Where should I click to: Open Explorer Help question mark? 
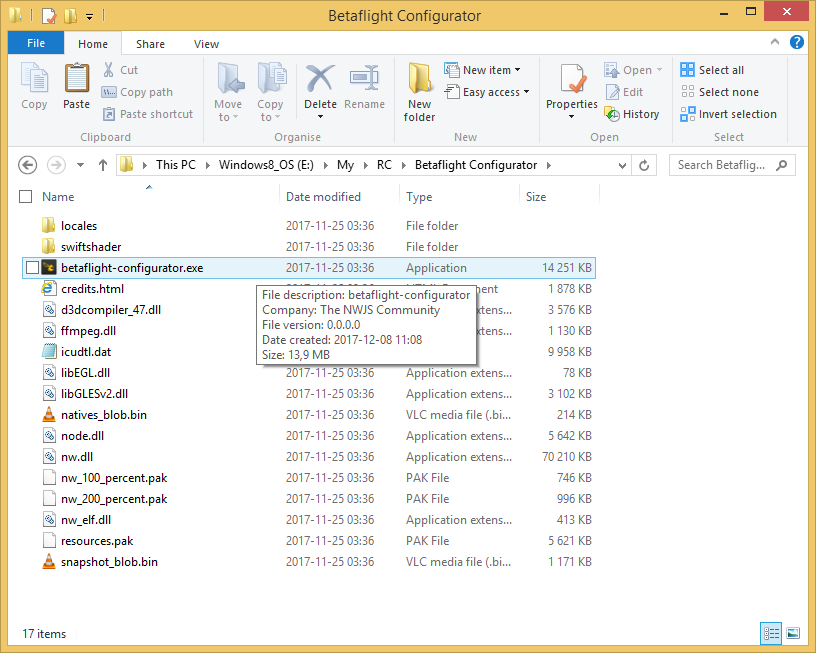click(x=796, y=42)
